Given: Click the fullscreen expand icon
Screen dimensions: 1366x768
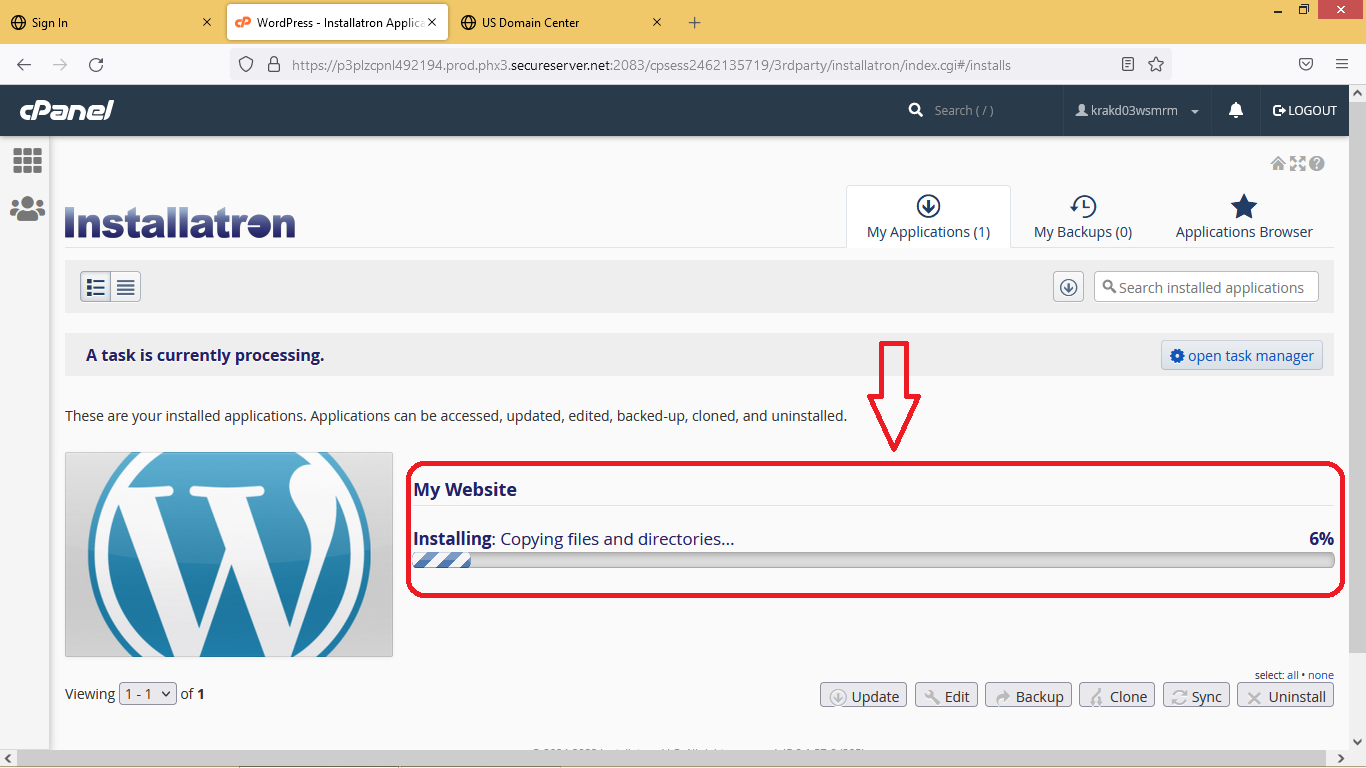Looking at the screenshot, I should 1298,164.
